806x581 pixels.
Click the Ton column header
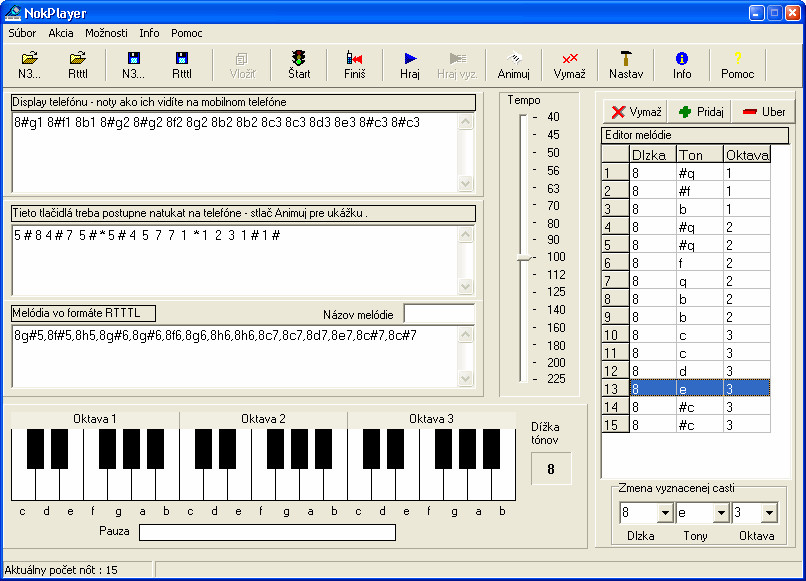[700, 155]
